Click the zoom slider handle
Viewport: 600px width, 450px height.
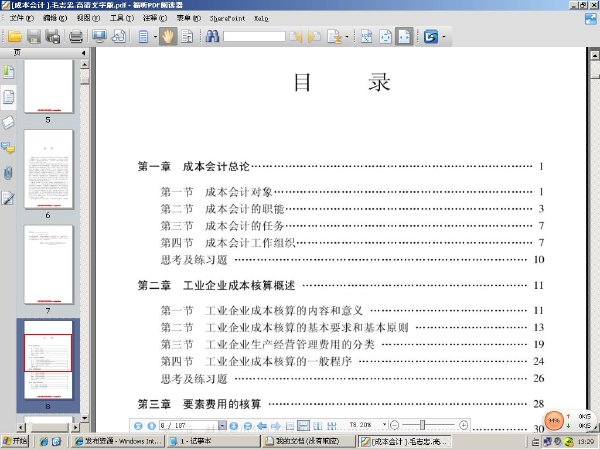pos(422,425)
